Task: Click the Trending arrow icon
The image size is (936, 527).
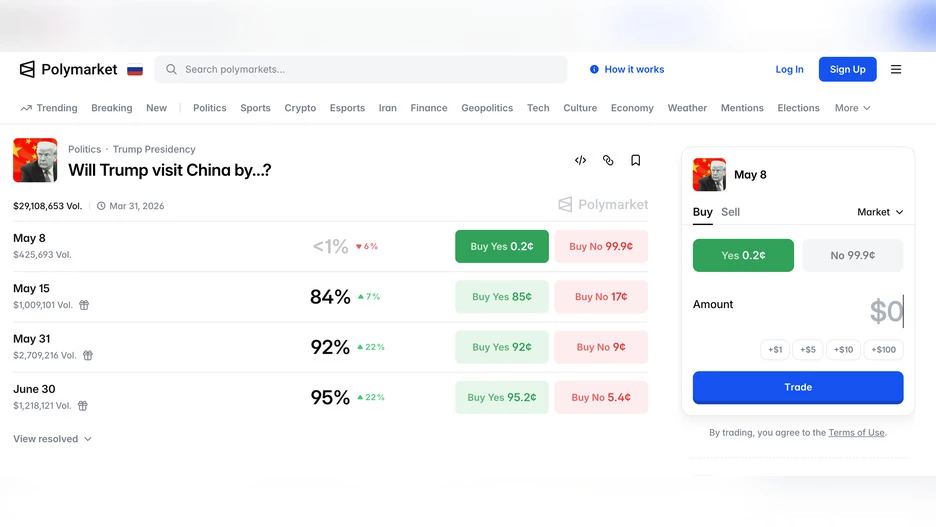Action: pos(26,108)
